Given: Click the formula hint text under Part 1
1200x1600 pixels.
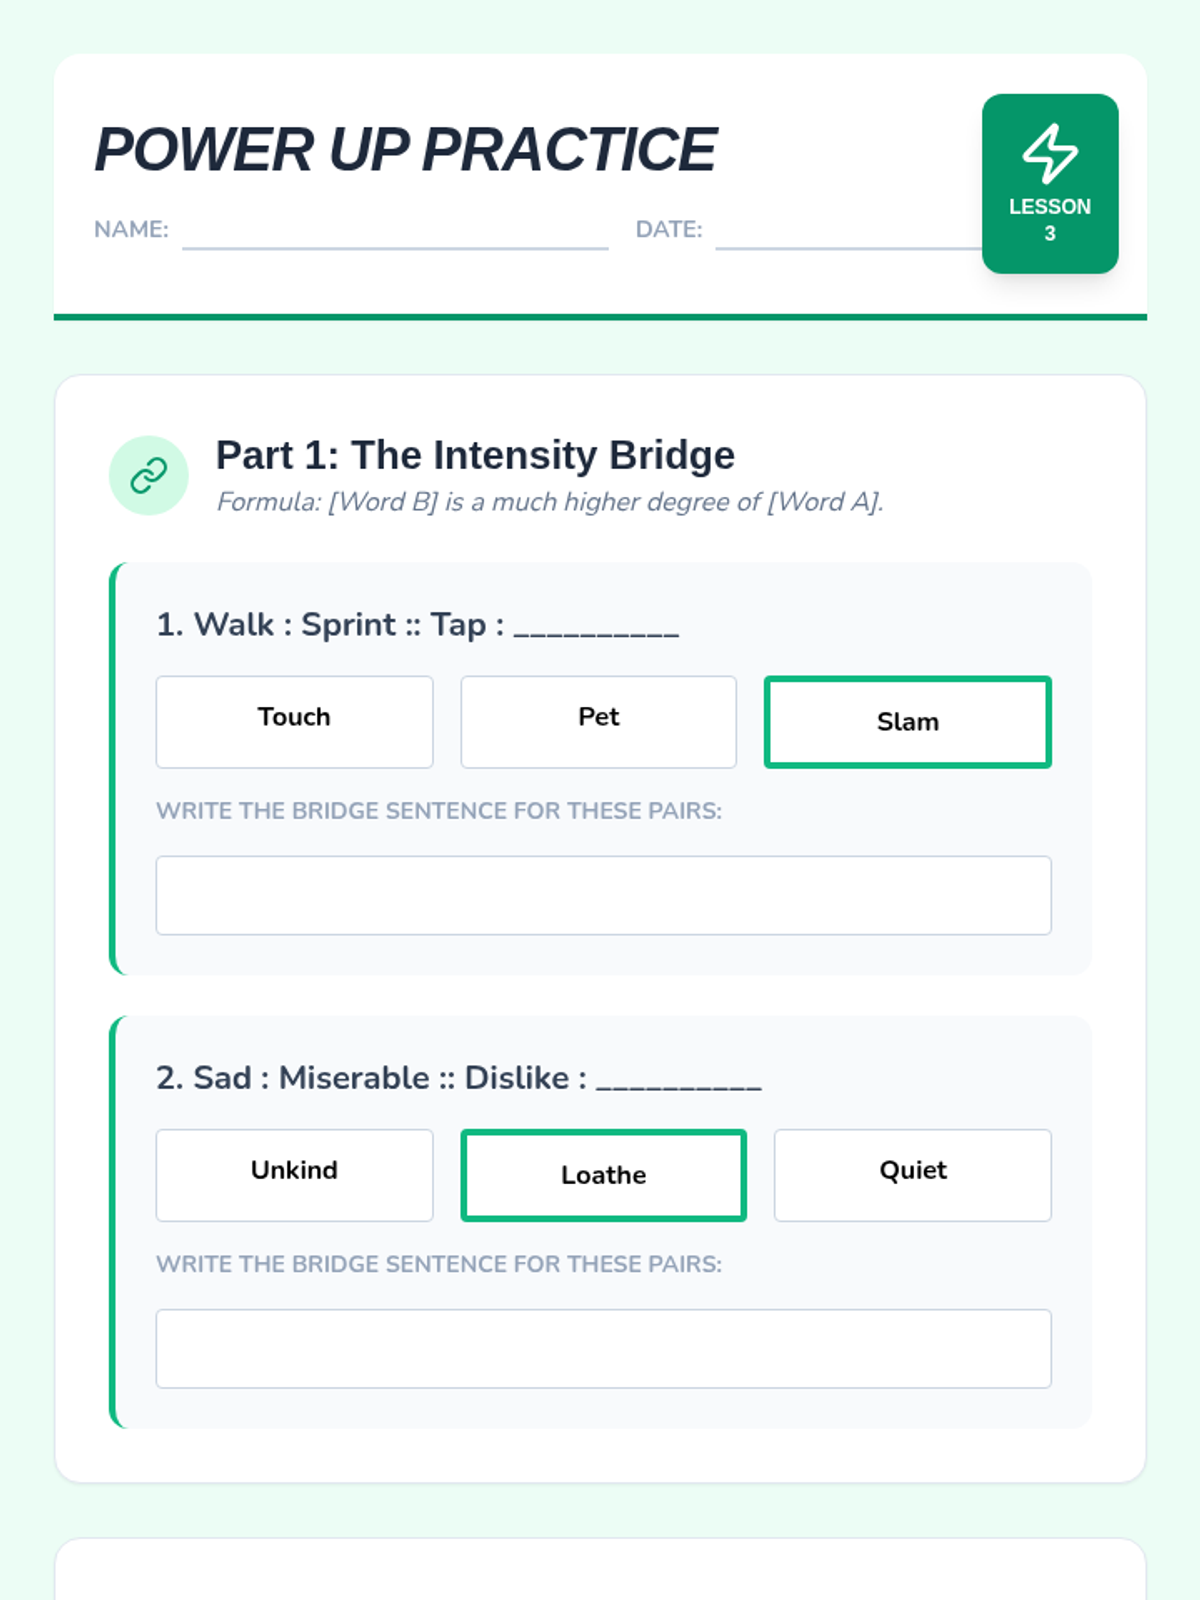Looking at the screenshot, I should point(550,502).
